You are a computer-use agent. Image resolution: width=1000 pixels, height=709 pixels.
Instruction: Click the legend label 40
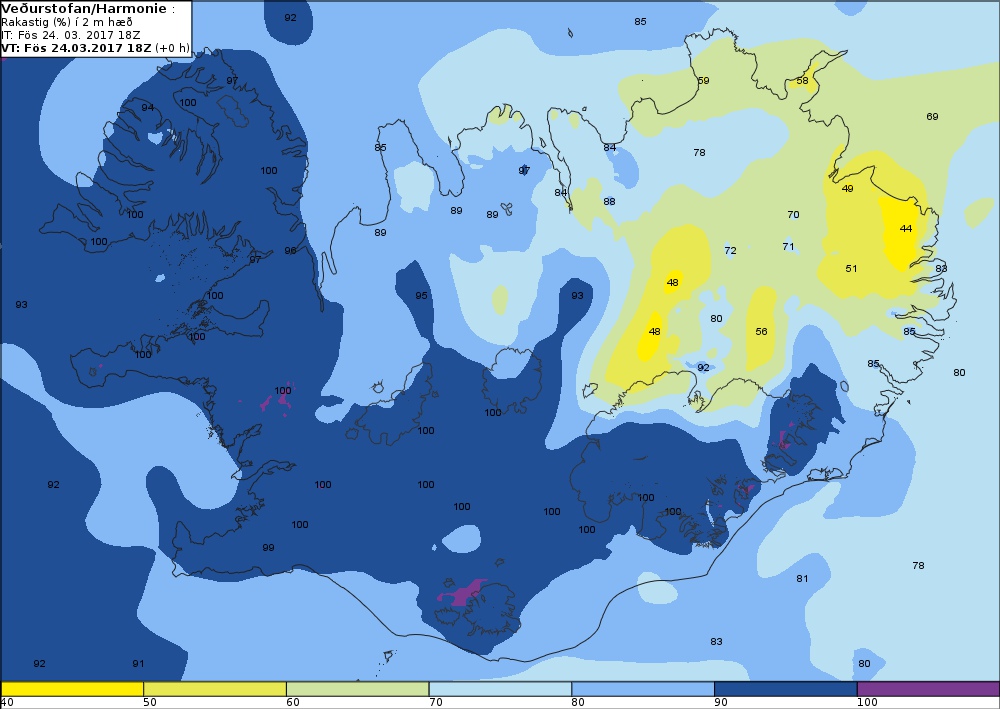coord(8,703)
